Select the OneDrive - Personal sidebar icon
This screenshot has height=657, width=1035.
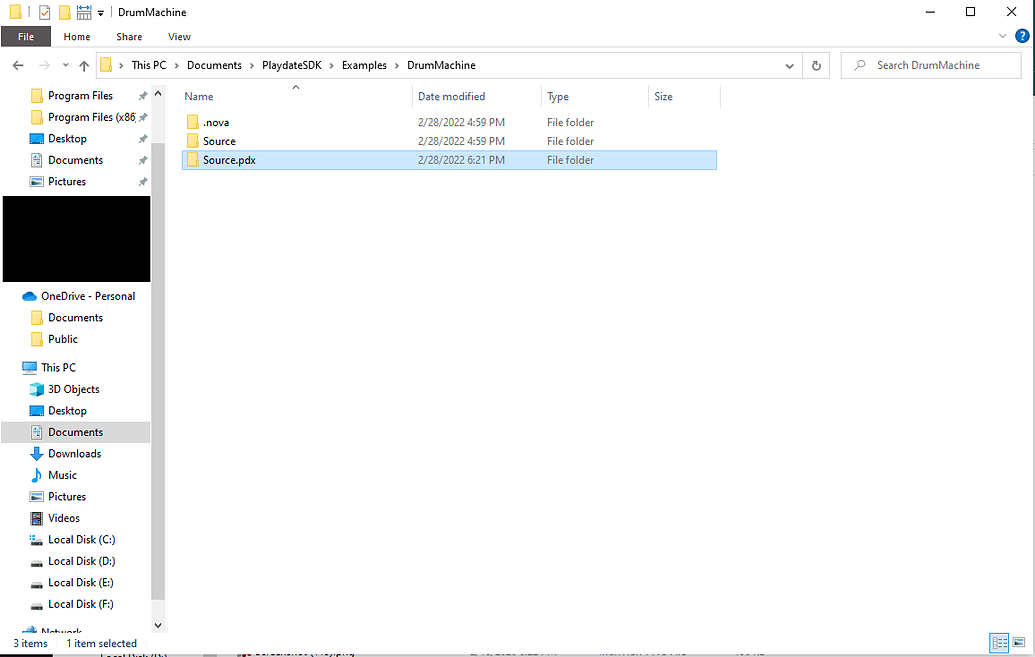pos(30,296)
